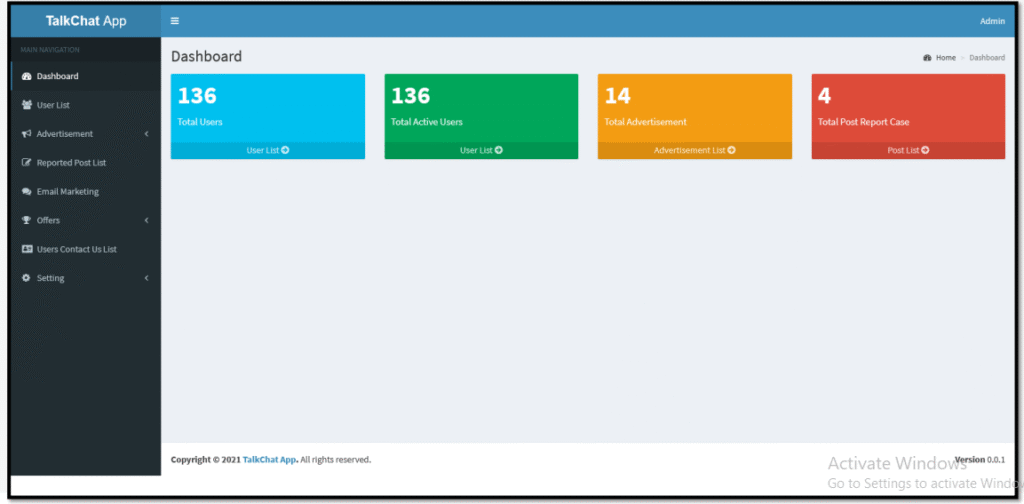The width and height of the screenshot is (1024, 504).
Task: Click the Offers trophy icon
Action: tap(26, 221)
